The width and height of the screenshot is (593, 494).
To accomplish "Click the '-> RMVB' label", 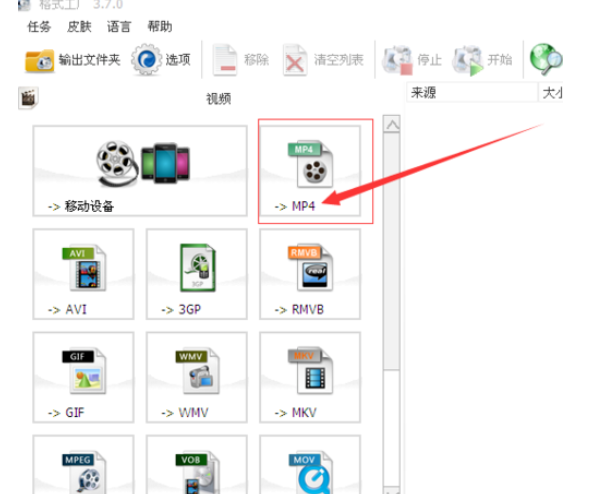I will point(299,310).
